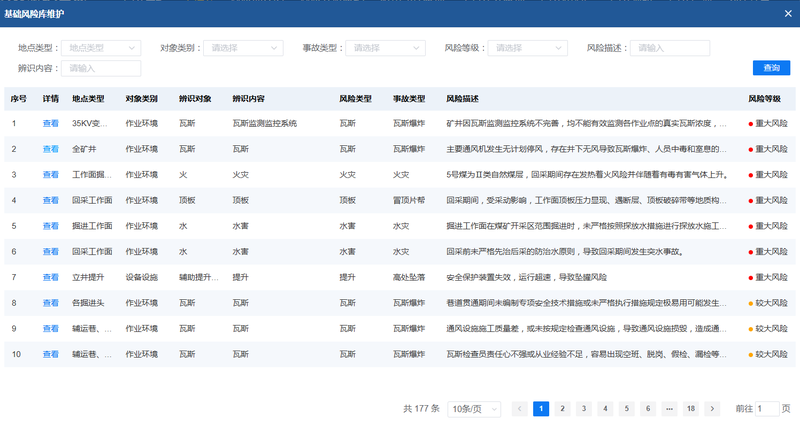Go to next page arrow
Screen dimensions: 800x426
(712, 409)
